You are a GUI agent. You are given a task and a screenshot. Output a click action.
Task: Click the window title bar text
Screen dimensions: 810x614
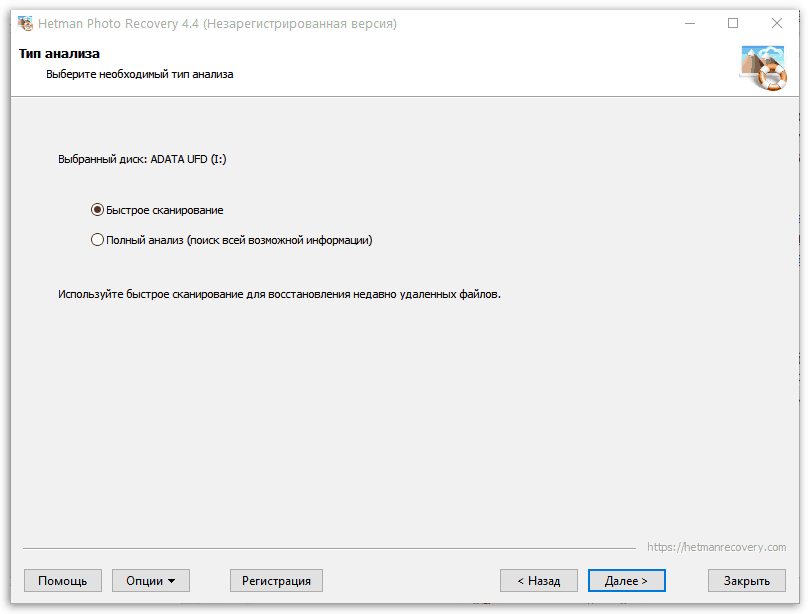(218, 23)
